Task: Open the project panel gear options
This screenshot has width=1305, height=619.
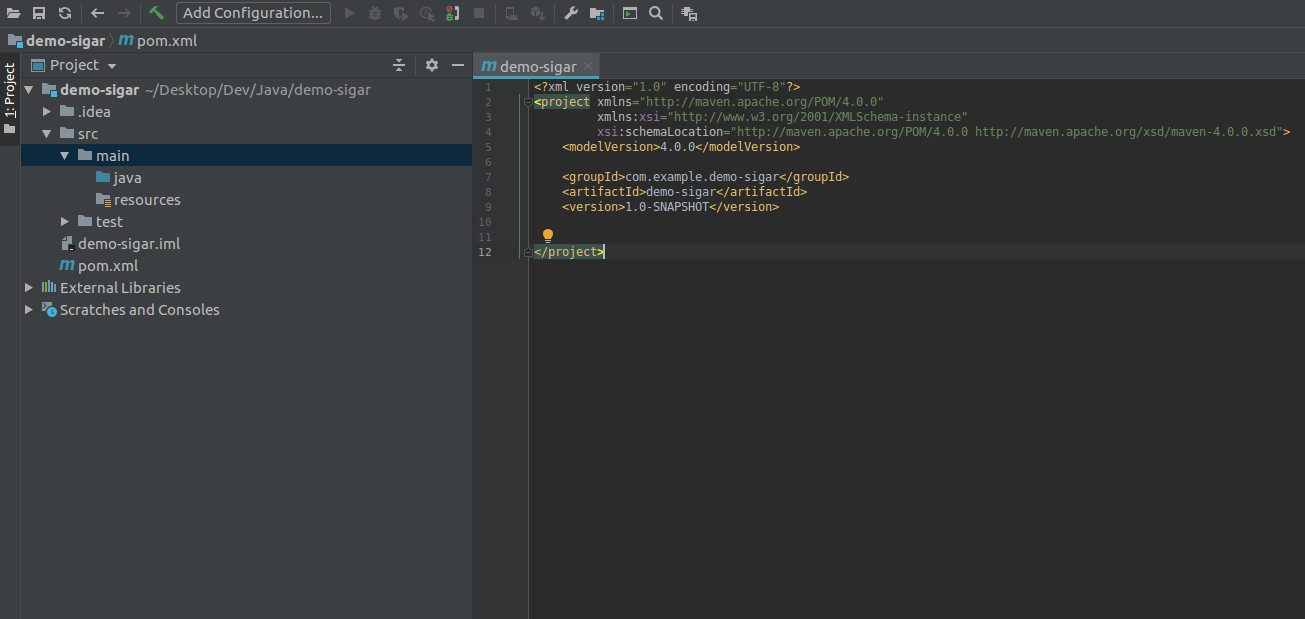Action: 432,65
